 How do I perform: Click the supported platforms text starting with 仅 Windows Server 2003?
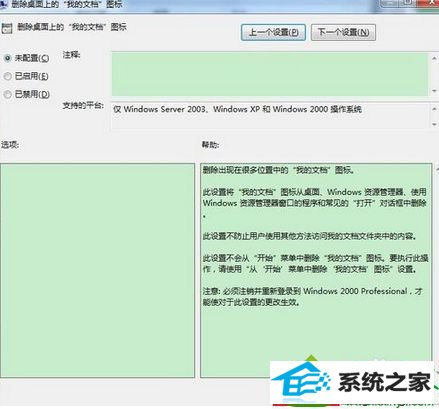(237, 109)
